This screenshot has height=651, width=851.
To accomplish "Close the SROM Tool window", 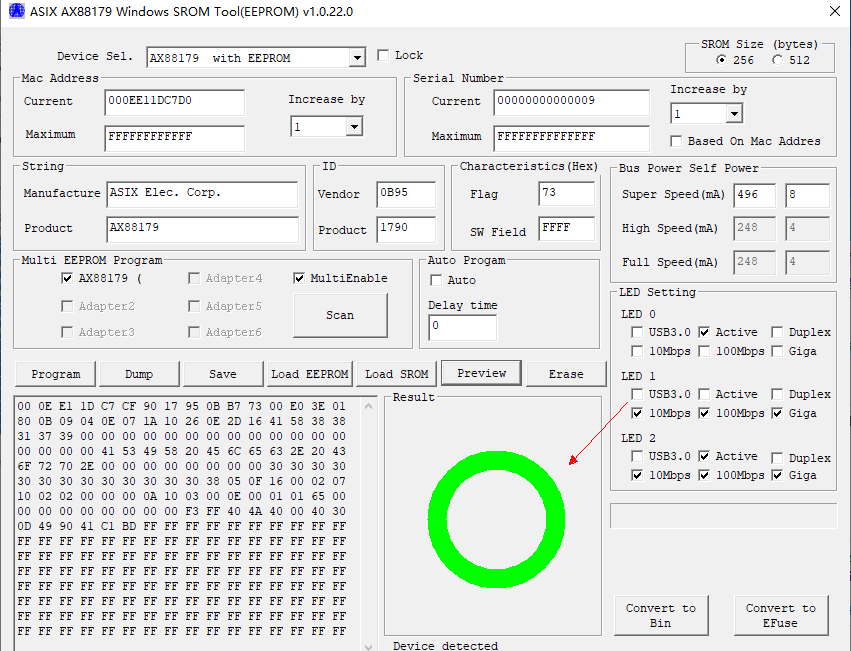I will (835, 11).
